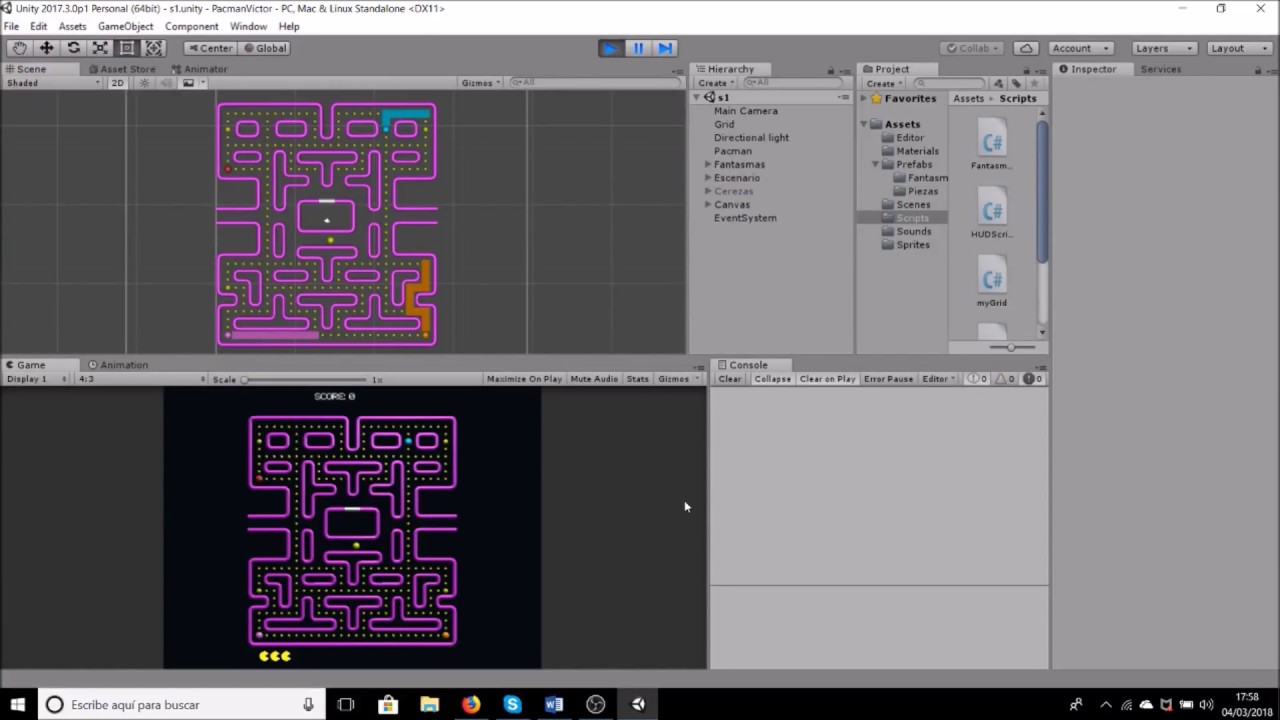Viewport: 1280px width, 720px height.
Task: Click search by type icon in Project
Action: click(x=1000, y=83)
